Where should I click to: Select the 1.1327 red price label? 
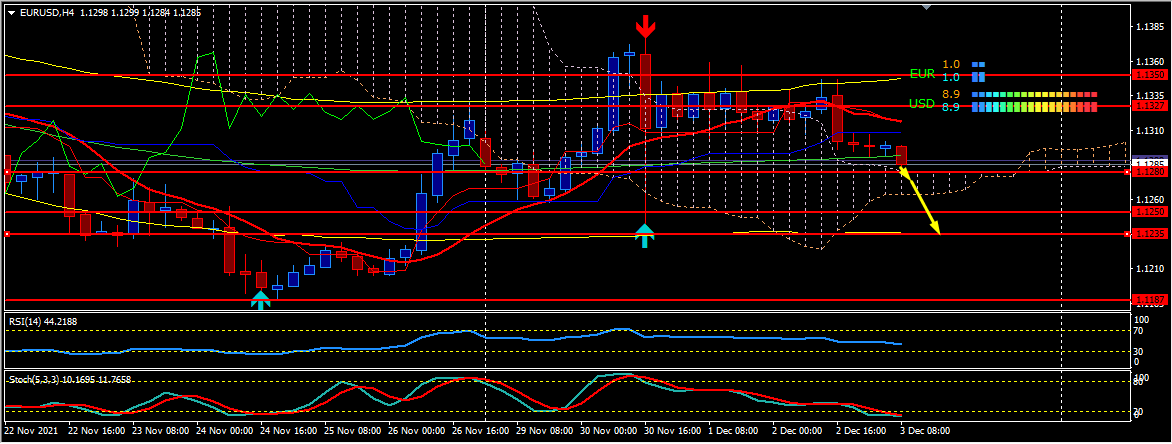pos(1150,105)
